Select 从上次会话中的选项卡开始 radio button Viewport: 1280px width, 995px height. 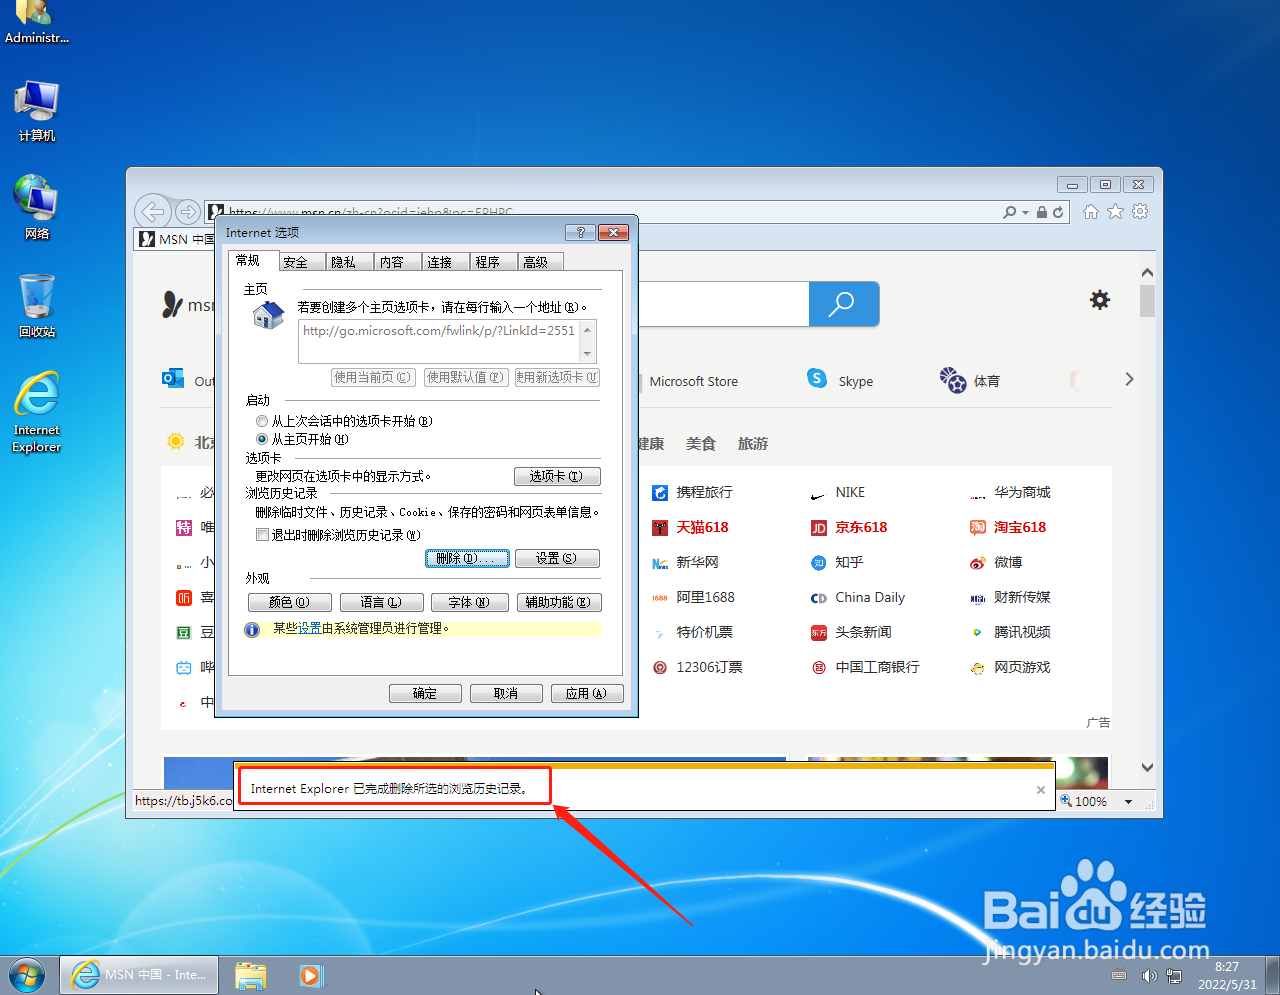tap(262, 421)
